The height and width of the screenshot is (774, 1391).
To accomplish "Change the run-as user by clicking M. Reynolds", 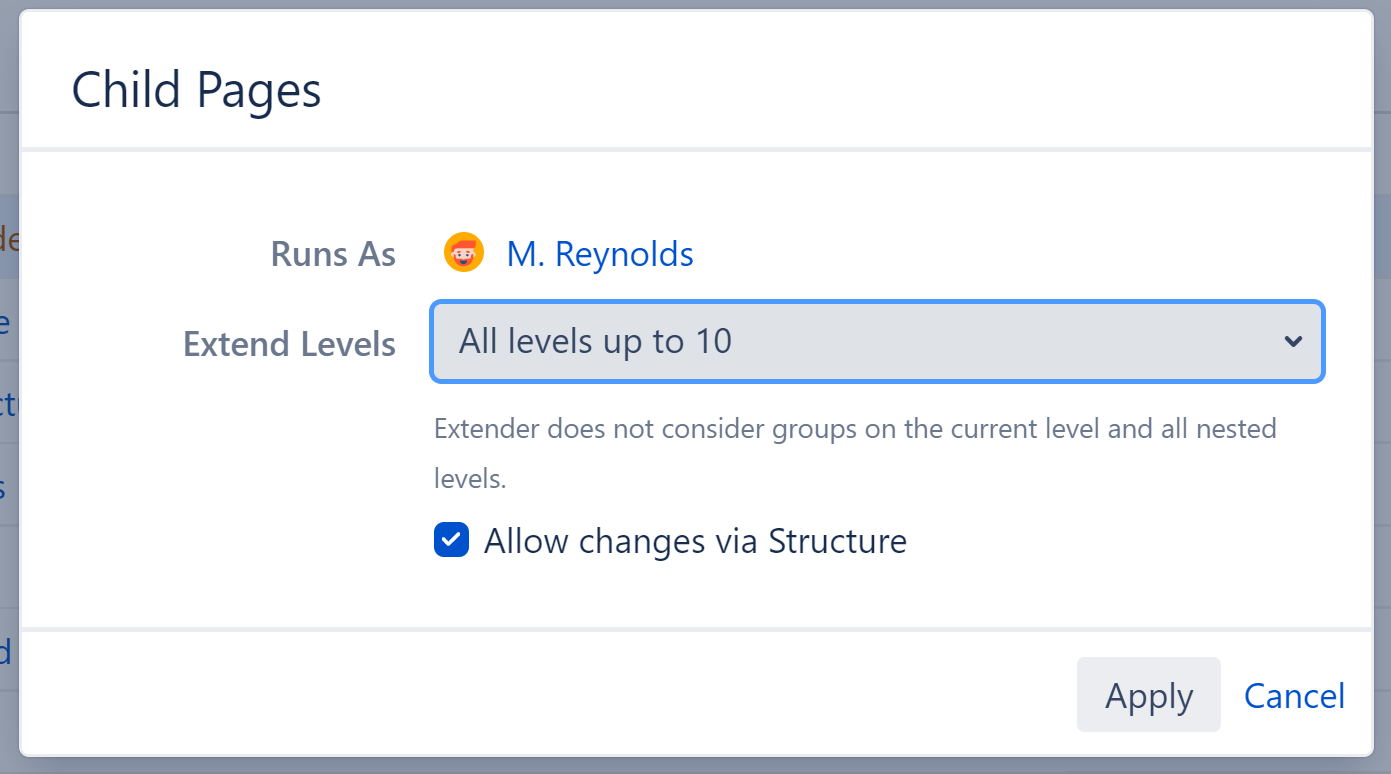I will click(600, 254).
